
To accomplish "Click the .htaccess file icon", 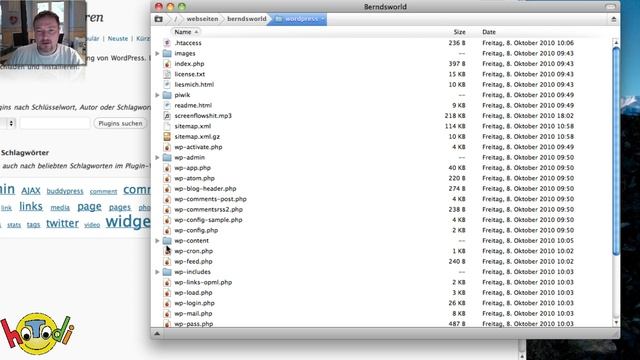I will [x=167, y=43].
